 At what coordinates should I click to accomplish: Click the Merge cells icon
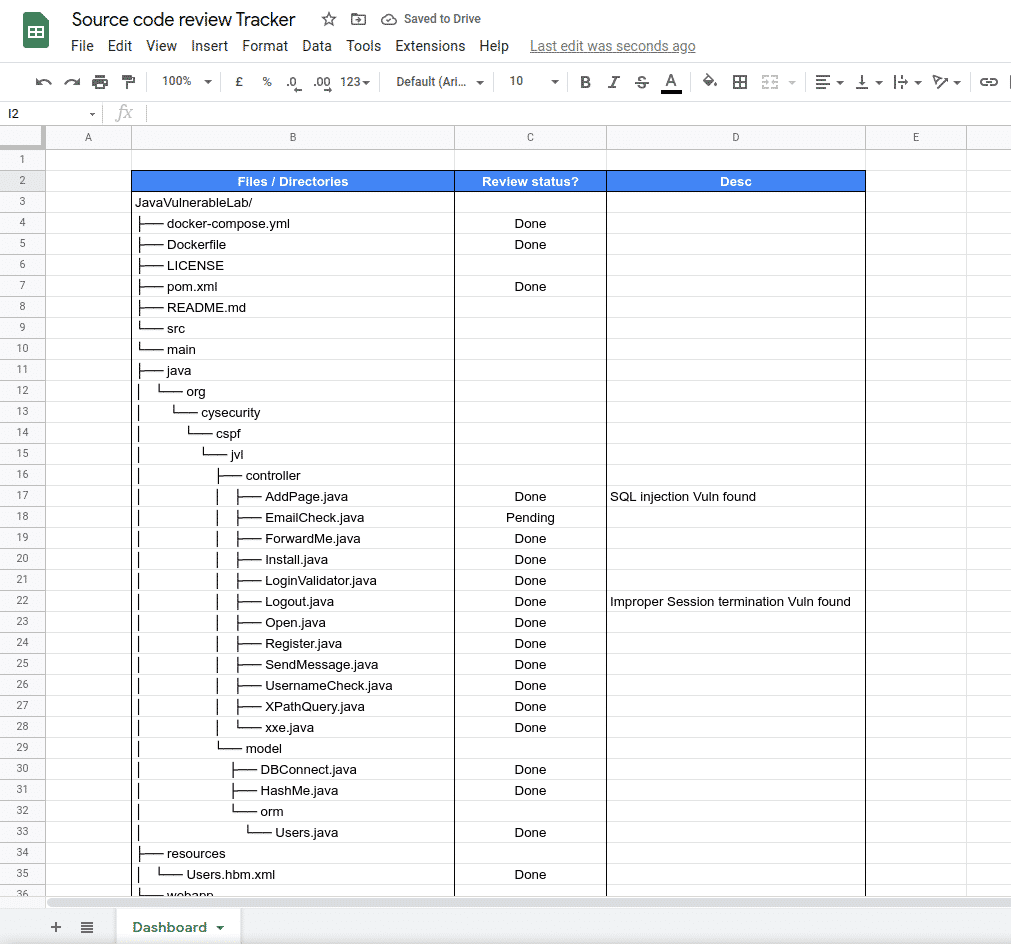pyautogui.click(x=770, y=82)
